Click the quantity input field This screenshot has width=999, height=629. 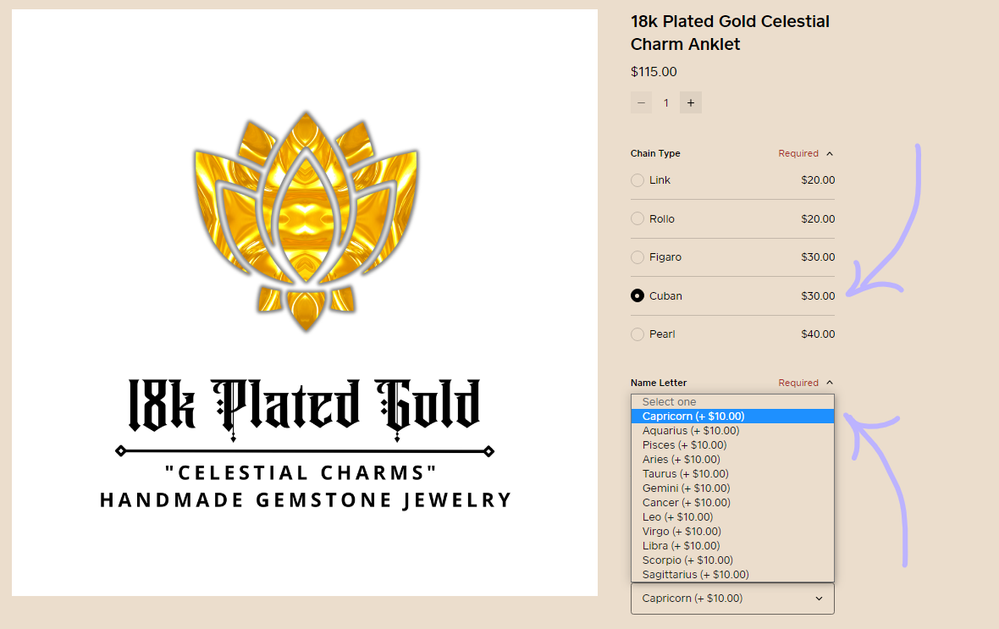pyautogui.click(x=666, y=103)
